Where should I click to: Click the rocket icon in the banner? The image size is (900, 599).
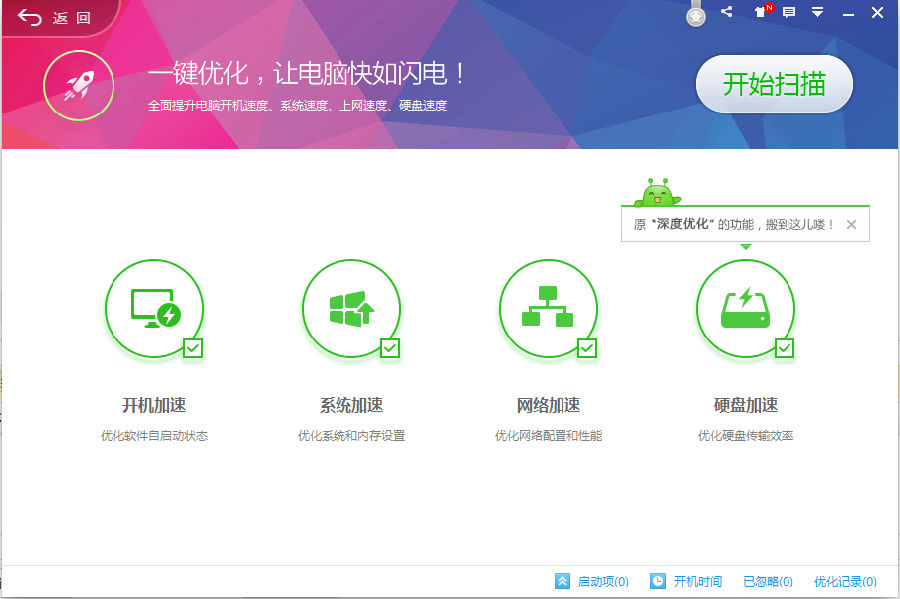pos(79,85)
